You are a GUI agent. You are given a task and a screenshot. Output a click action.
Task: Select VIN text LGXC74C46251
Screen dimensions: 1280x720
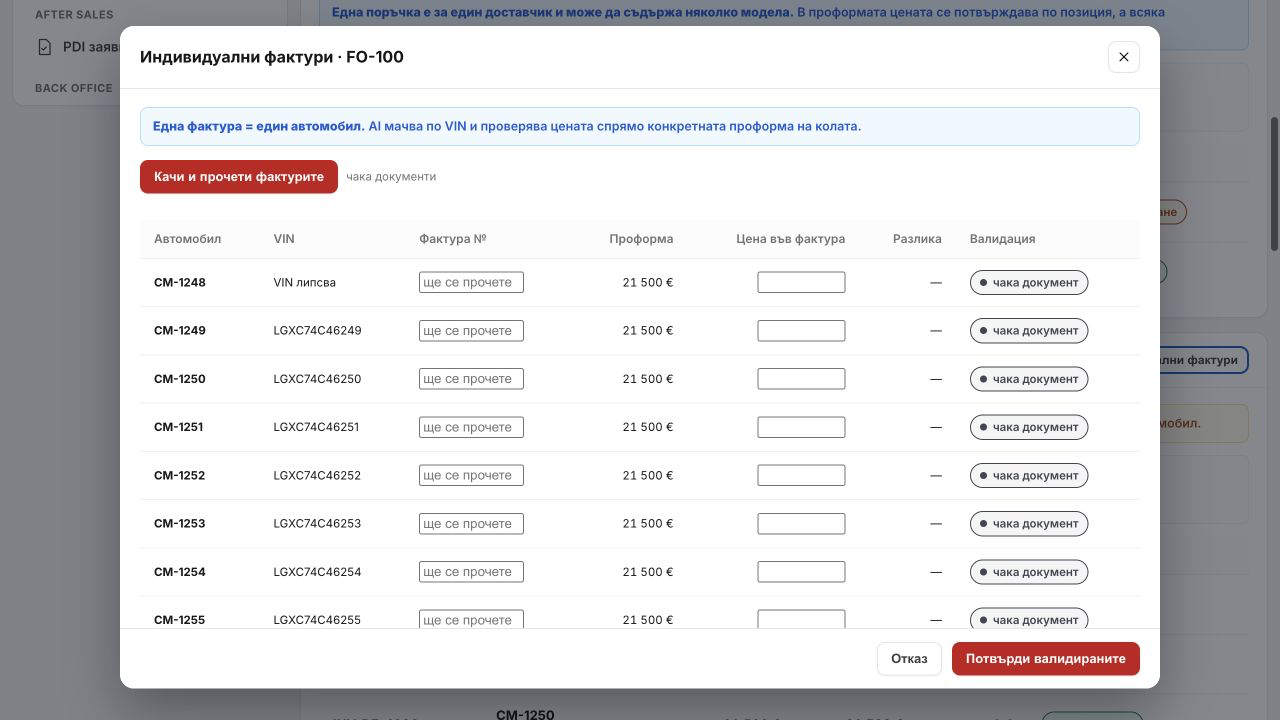pos(316,427)
